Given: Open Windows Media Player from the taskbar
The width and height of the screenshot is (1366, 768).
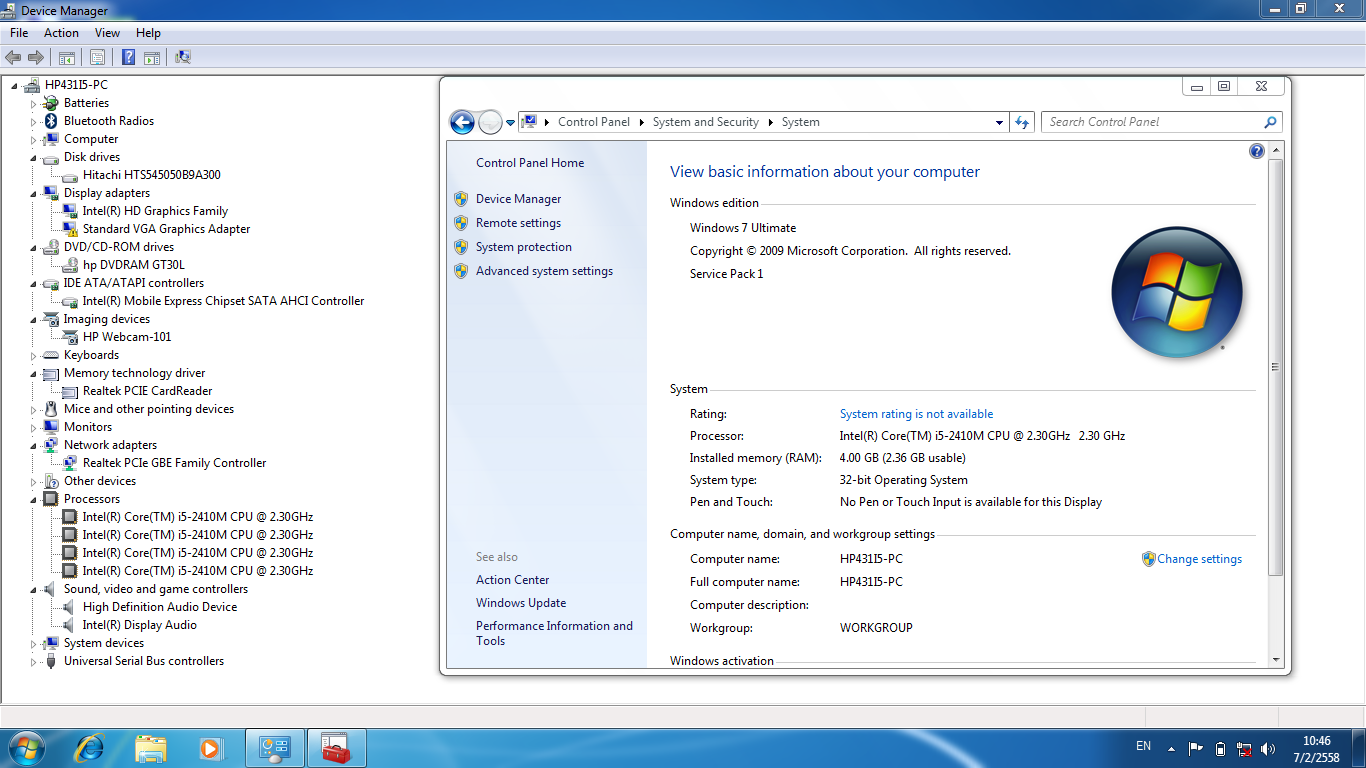Looking at the screenshot, I should coord(210,748).
